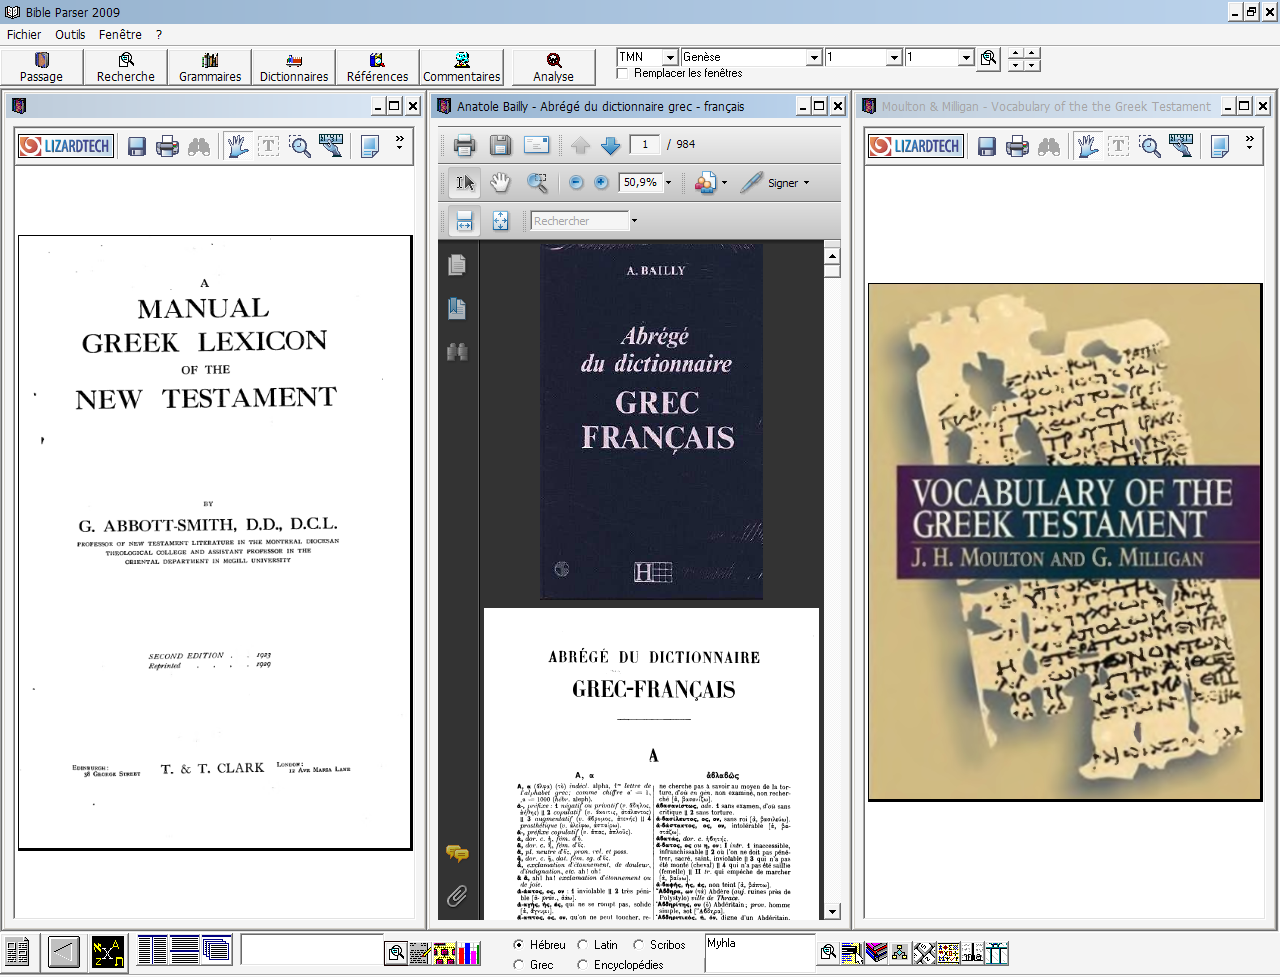Click the Myhla text input field
The width and height of the screenshot is (1280, 977).
(x=760, y=952)
